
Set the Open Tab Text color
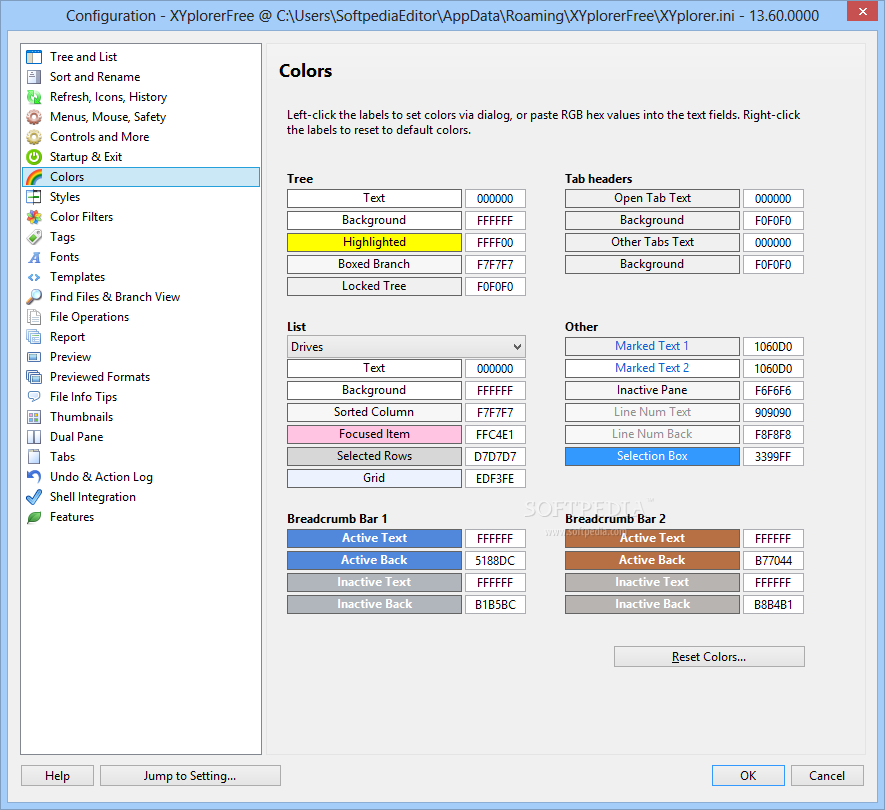652,198
